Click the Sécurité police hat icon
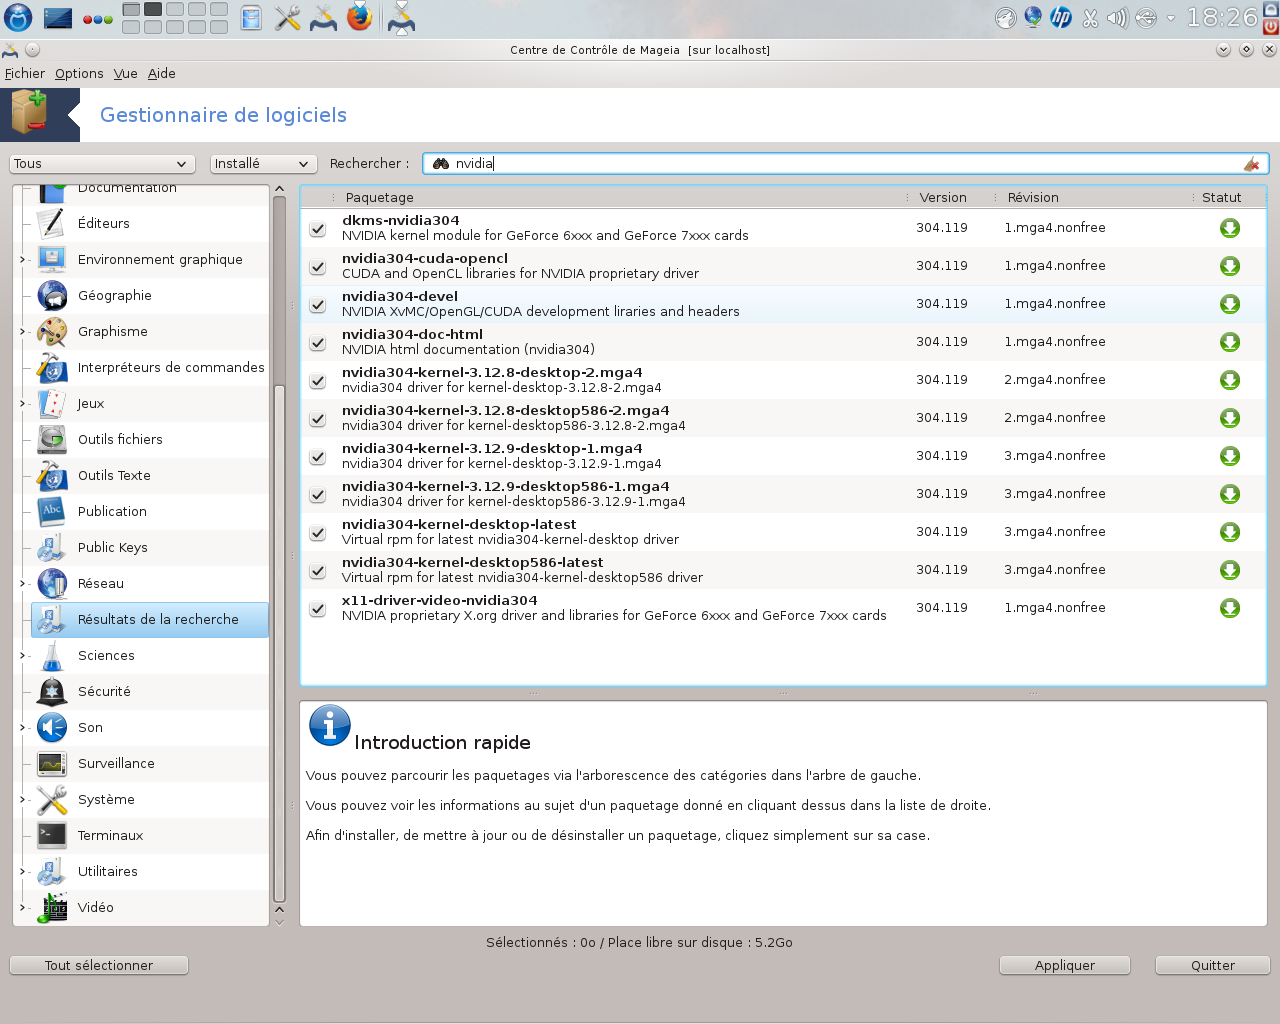Screen dimensions: 1280x1024 (x=52, y=691)
